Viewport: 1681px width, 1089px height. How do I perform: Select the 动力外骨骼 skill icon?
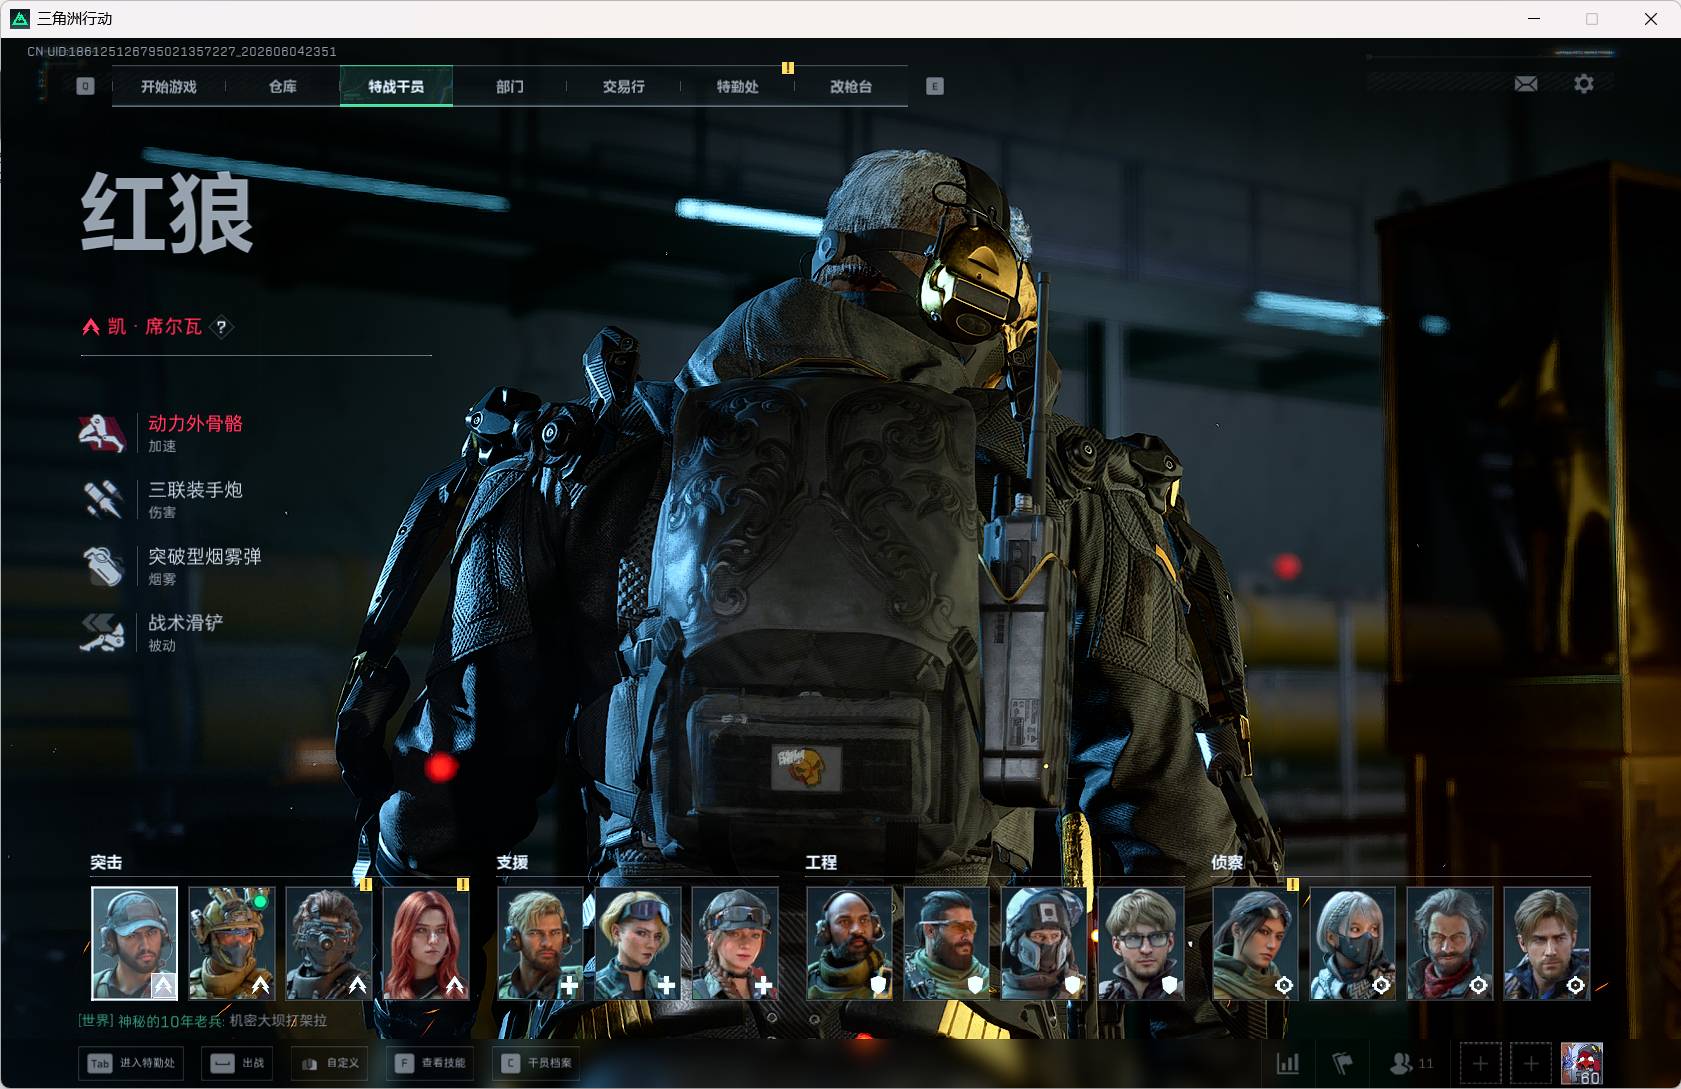tap(102, 433)
